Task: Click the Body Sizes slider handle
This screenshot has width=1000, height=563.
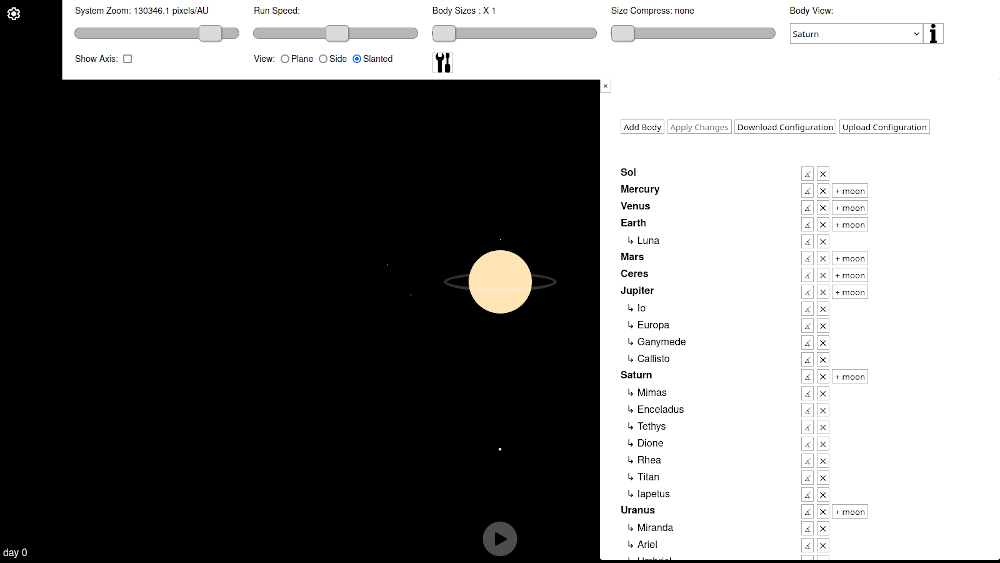Action: 444,33
